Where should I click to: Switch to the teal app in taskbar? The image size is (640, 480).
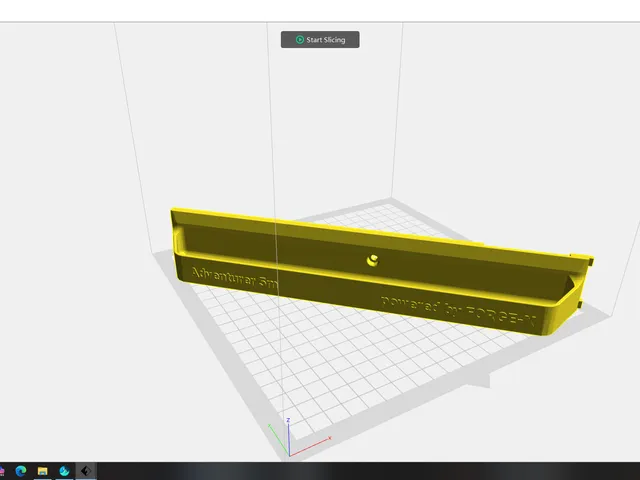coord(64,471)
